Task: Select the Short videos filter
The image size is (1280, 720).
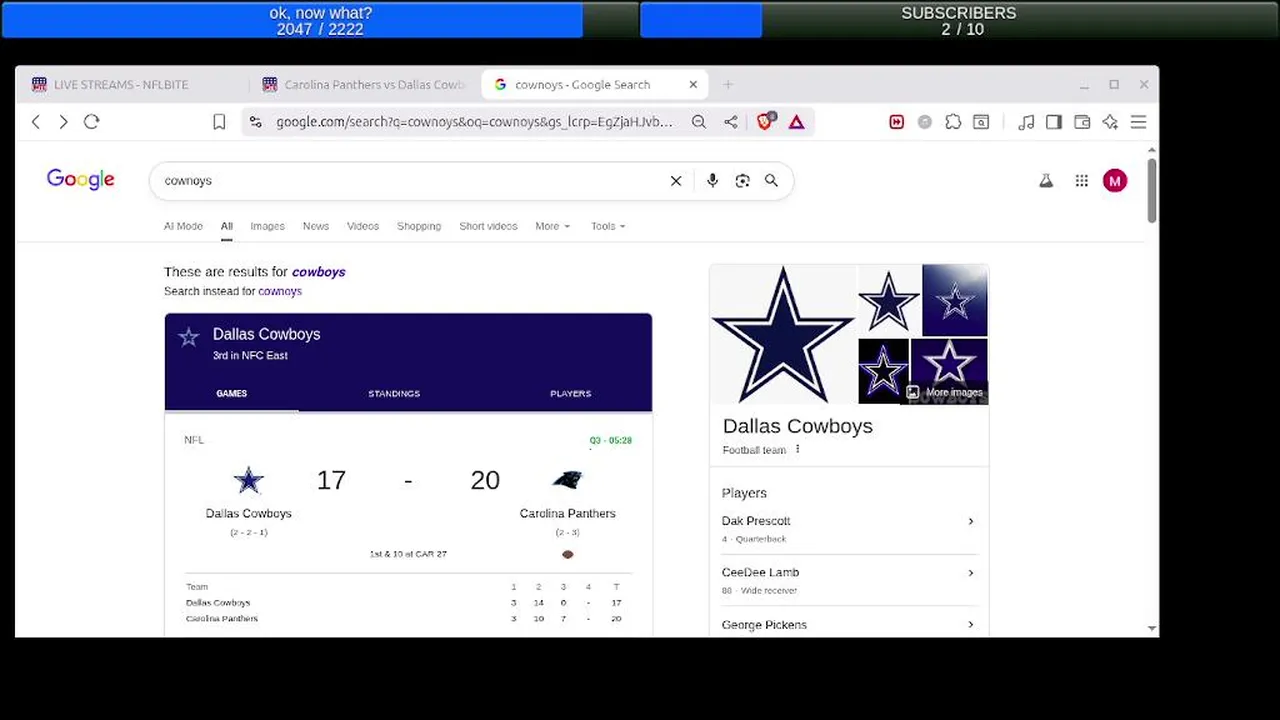Action: [x=488, y=226]
